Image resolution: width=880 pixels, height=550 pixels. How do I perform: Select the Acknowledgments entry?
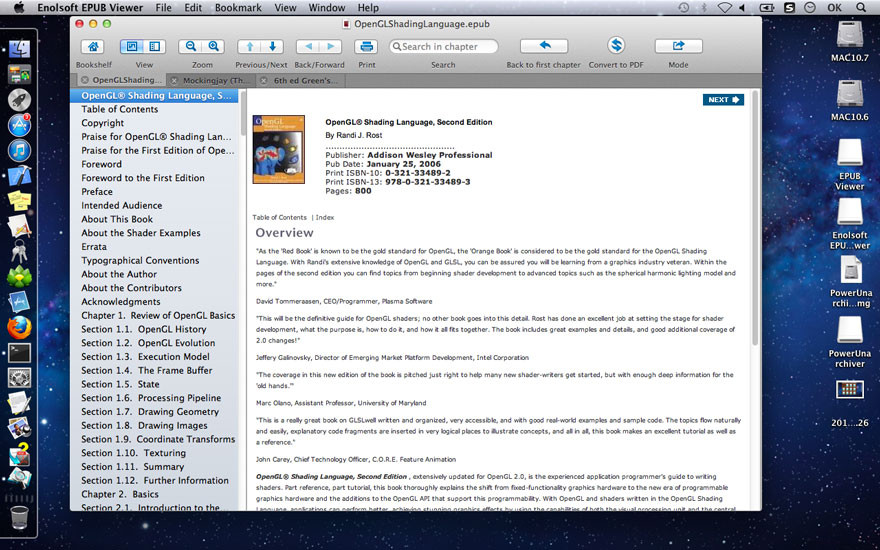tap(154, 301)
